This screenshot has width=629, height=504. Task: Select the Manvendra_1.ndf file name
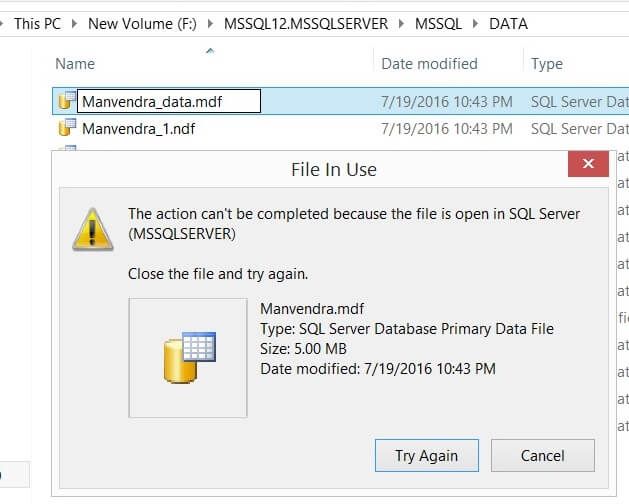138,129
